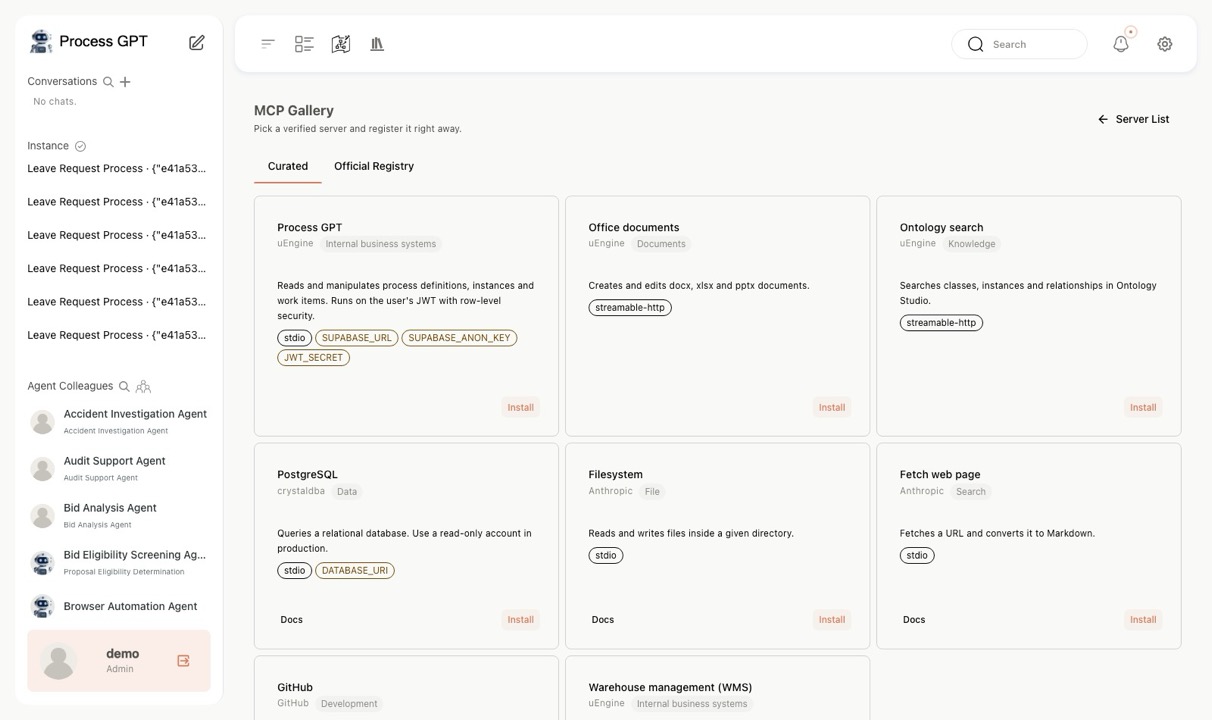Install the PostgreSQL server

coord(521,620)
